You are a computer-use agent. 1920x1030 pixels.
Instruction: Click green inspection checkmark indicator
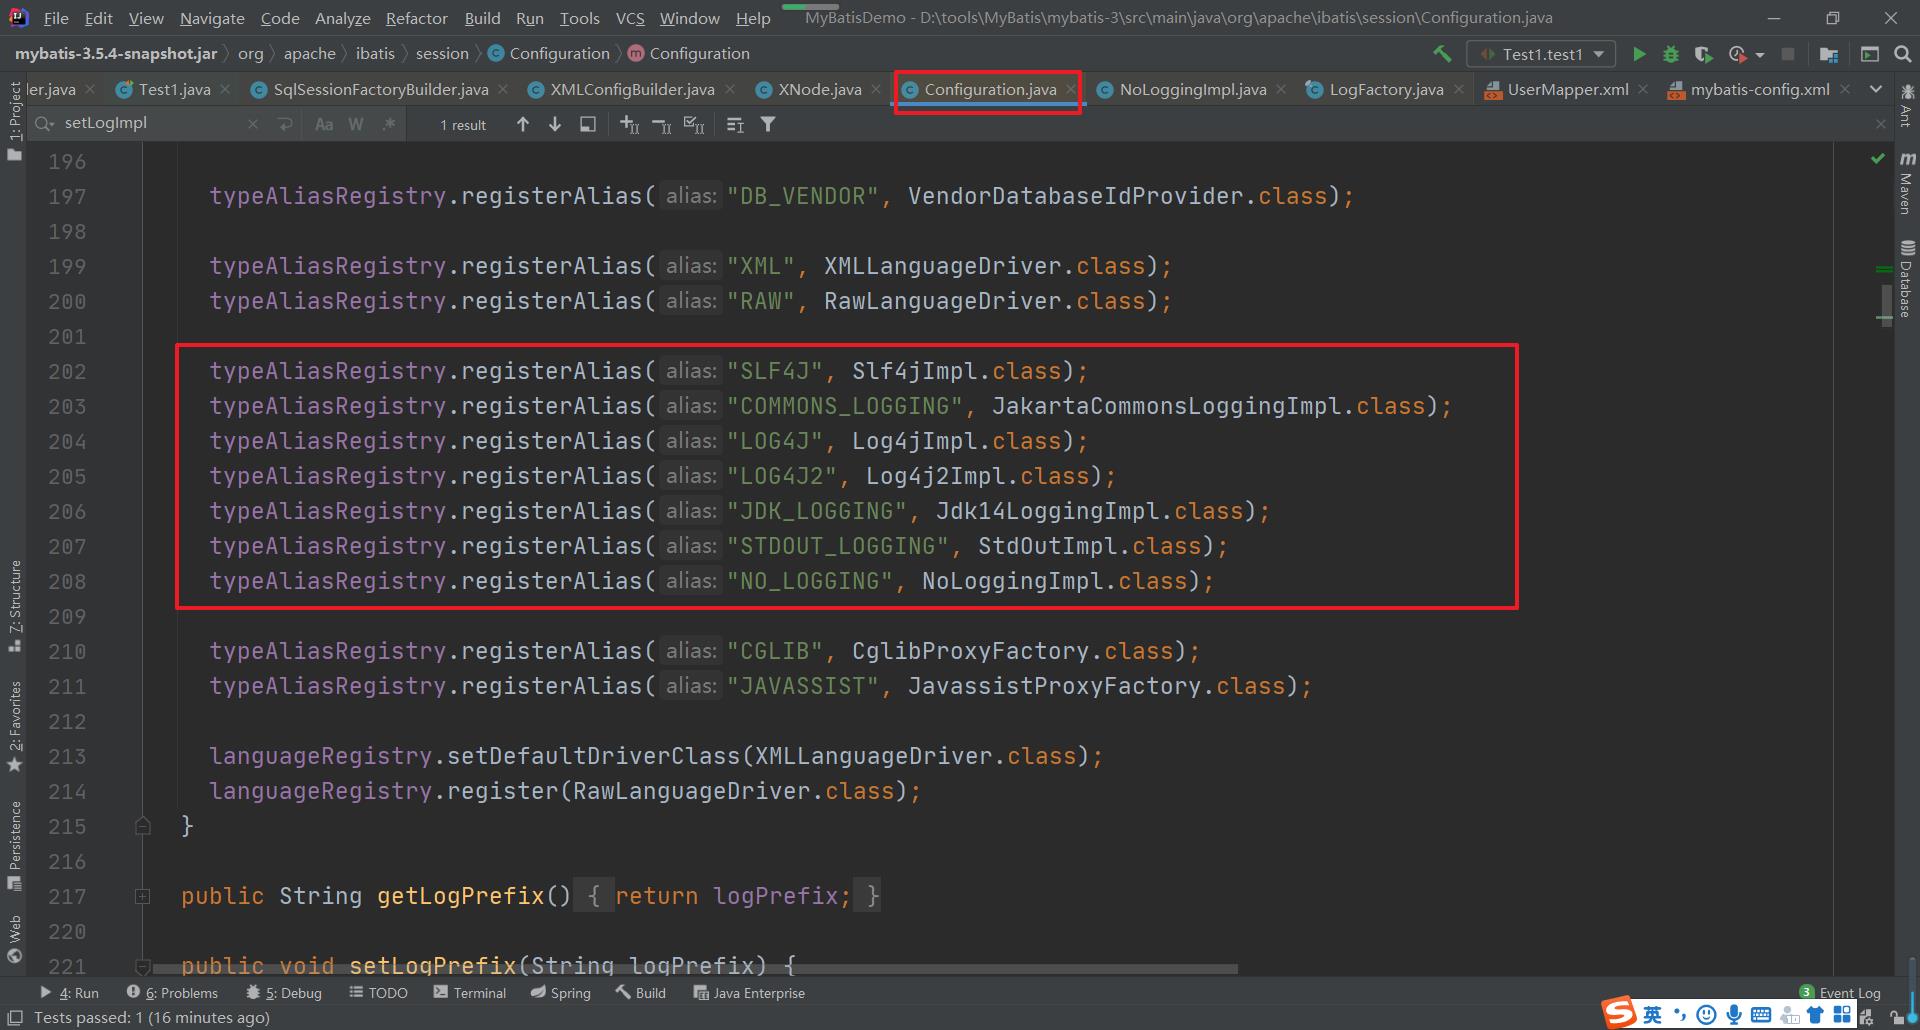tap(1877, 158)
